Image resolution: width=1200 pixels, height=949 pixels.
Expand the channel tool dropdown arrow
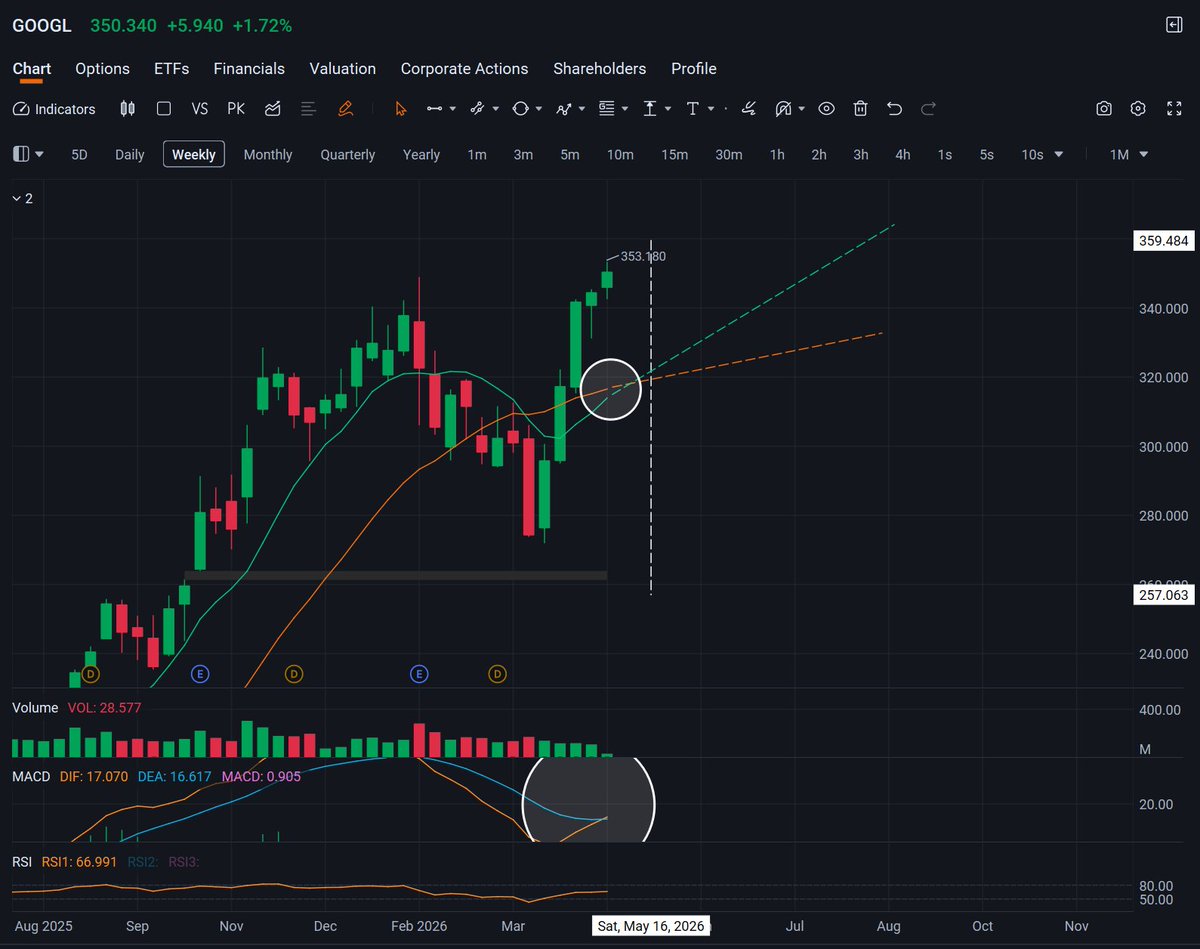click(x=496, y=109)
